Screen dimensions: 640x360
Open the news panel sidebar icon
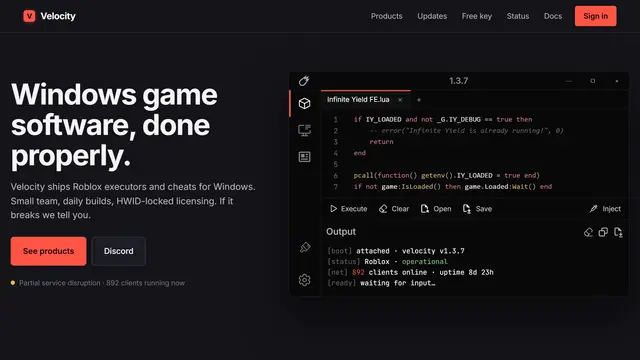304,157
